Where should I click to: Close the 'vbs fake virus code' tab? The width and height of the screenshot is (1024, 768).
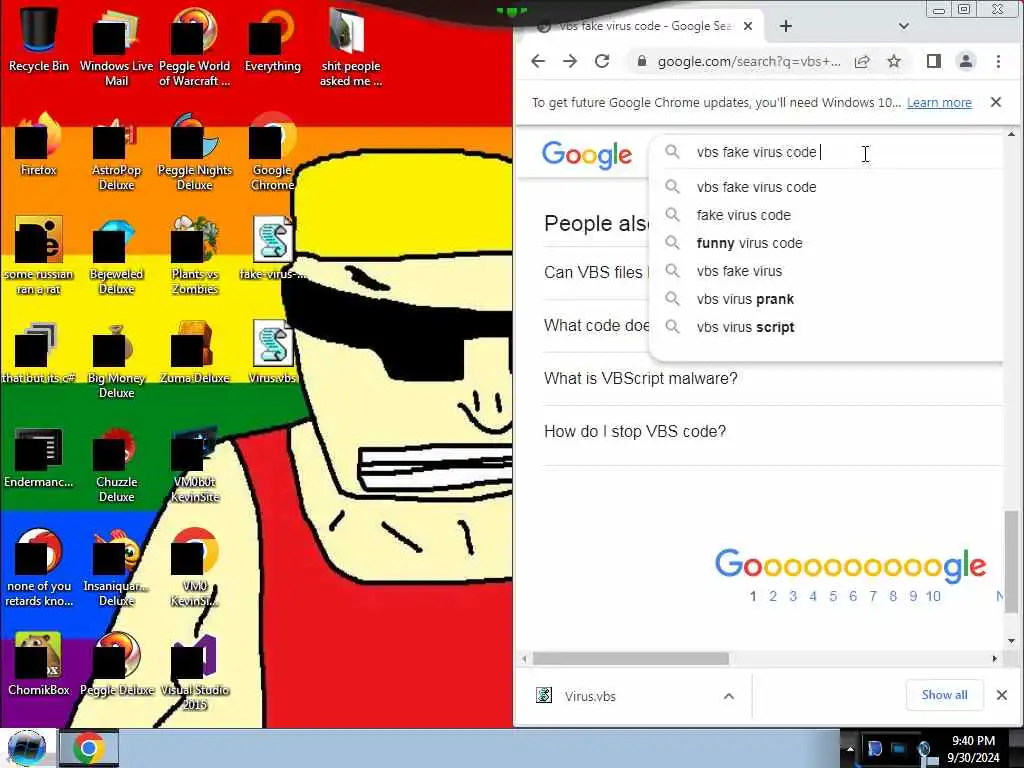point(748,26)
